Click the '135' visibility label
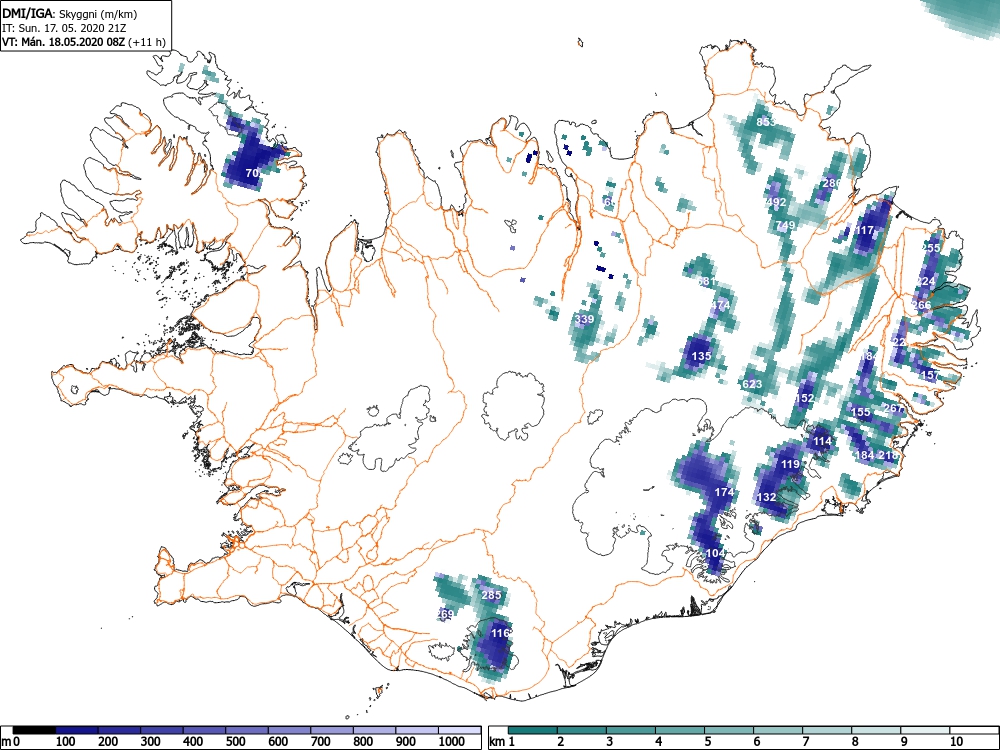This screenshot has height=750, width=1000. [x=701, y=356]
